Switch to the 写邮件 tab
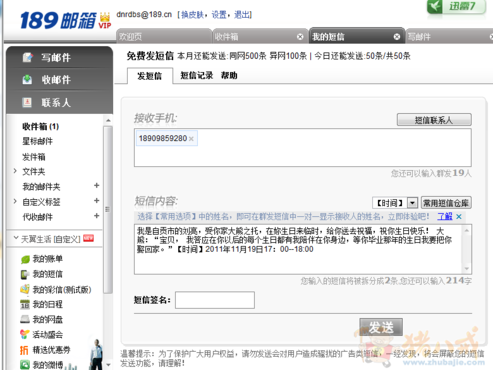 [449, 36]
